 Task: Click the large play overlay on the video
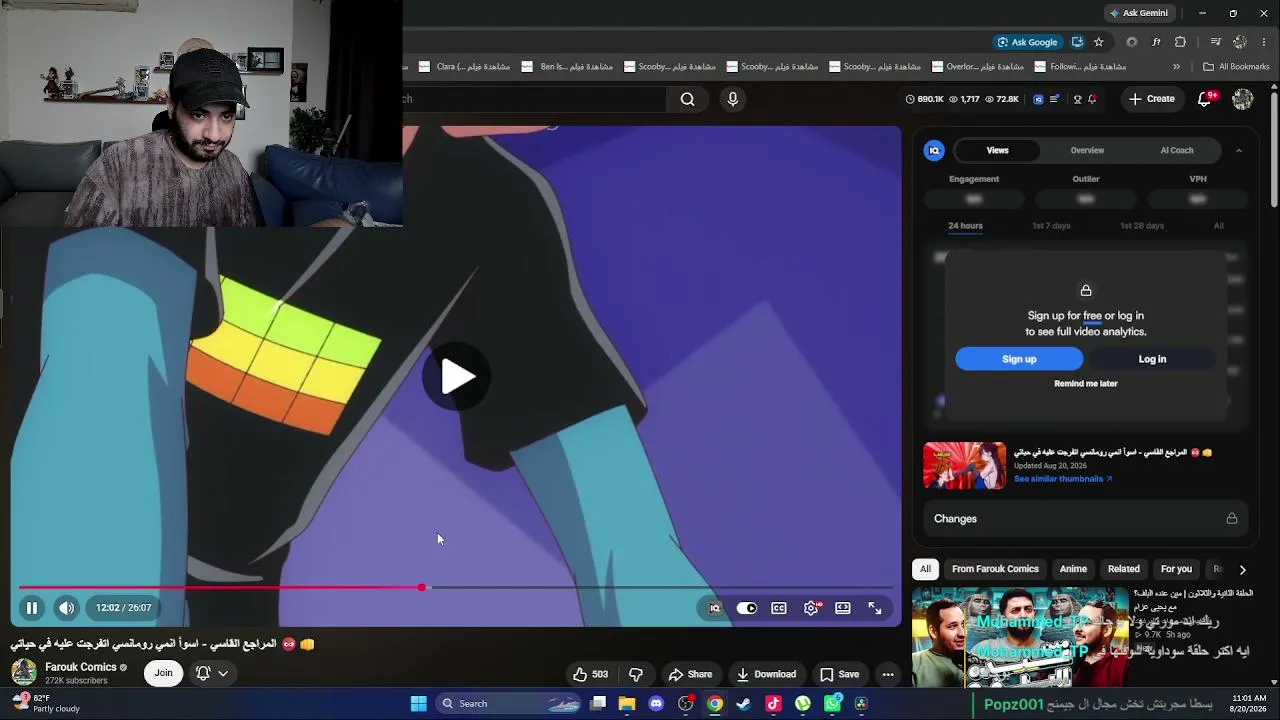pyautogui.click(x=458, y=377)
